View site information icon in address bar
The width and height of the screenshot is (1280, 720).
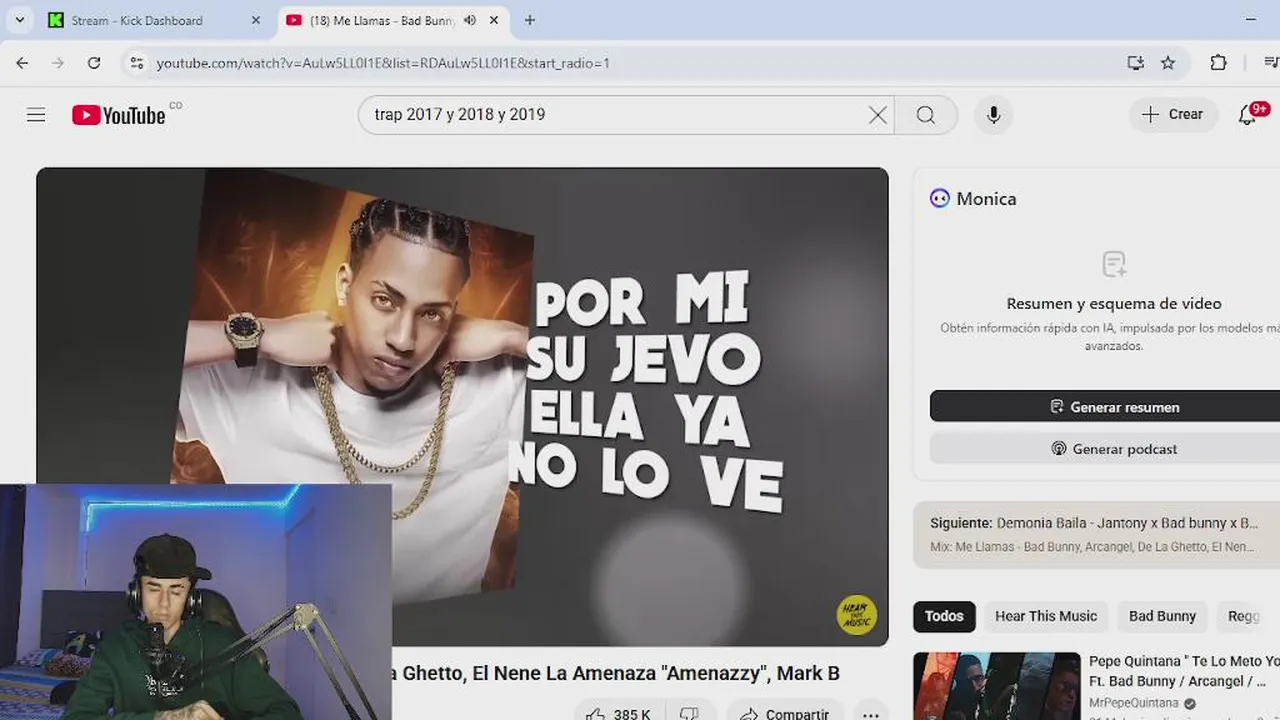pos(137,63)
